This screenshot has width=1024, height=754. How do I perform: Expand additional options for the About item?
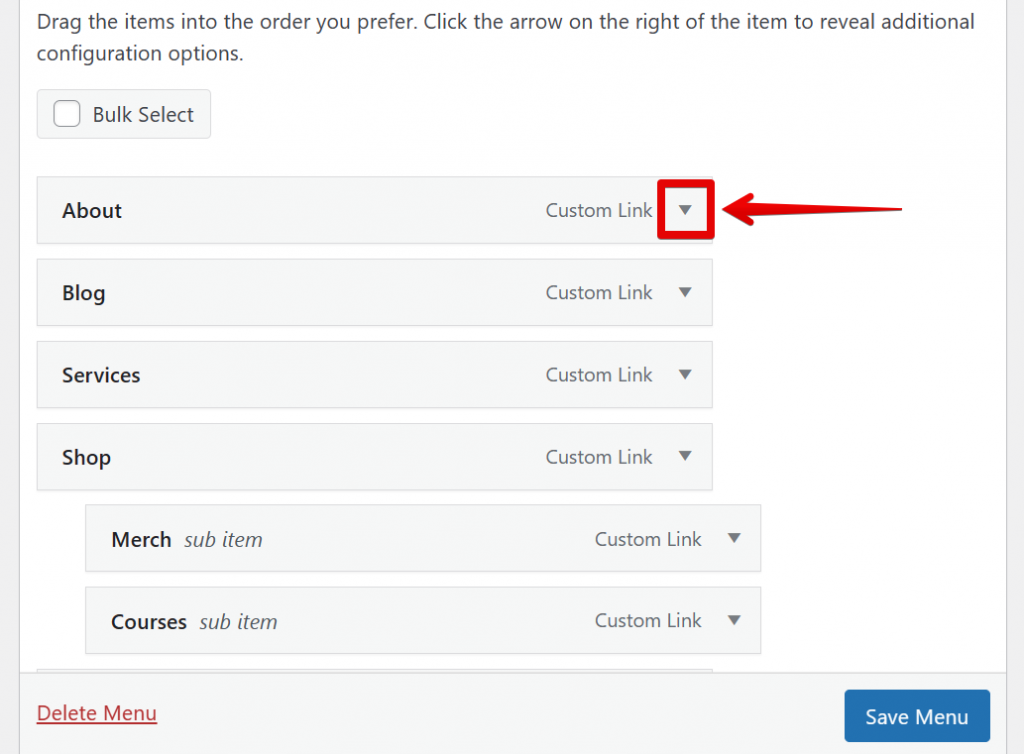point(685,210)
